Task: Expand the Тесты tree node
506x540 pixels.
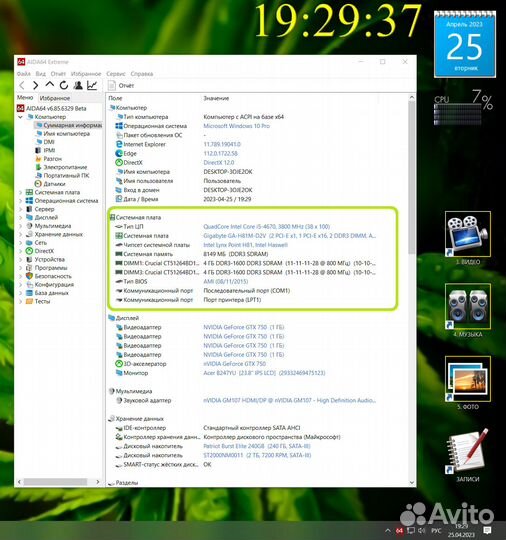Action: [x=20, y=301]
